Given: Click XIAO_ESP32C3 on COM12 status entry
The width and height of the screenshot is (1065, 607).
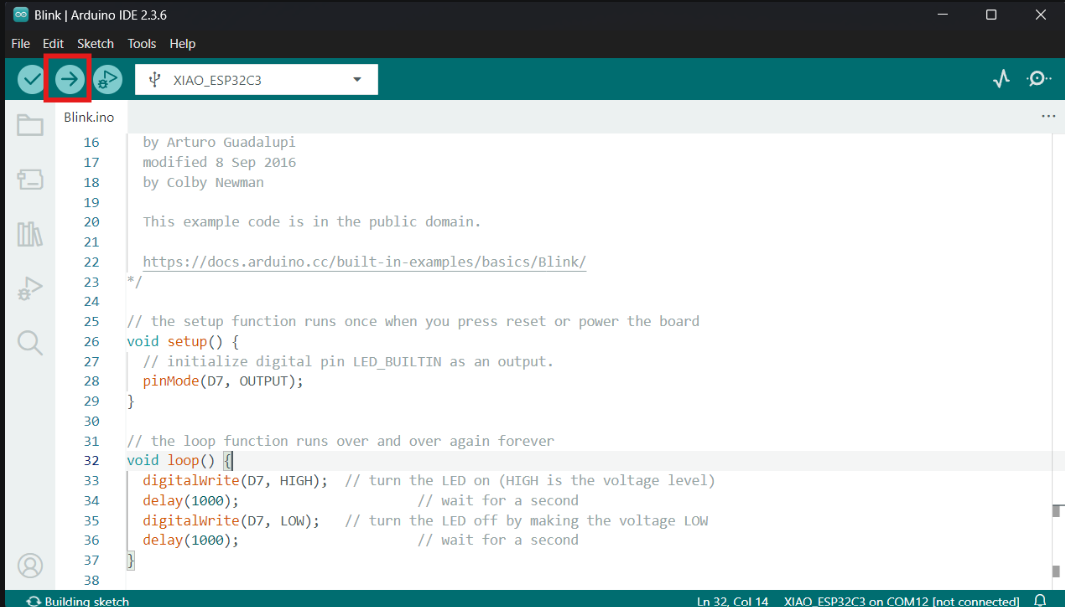Looking at the screenshot, I should click(x=901, y=601).
